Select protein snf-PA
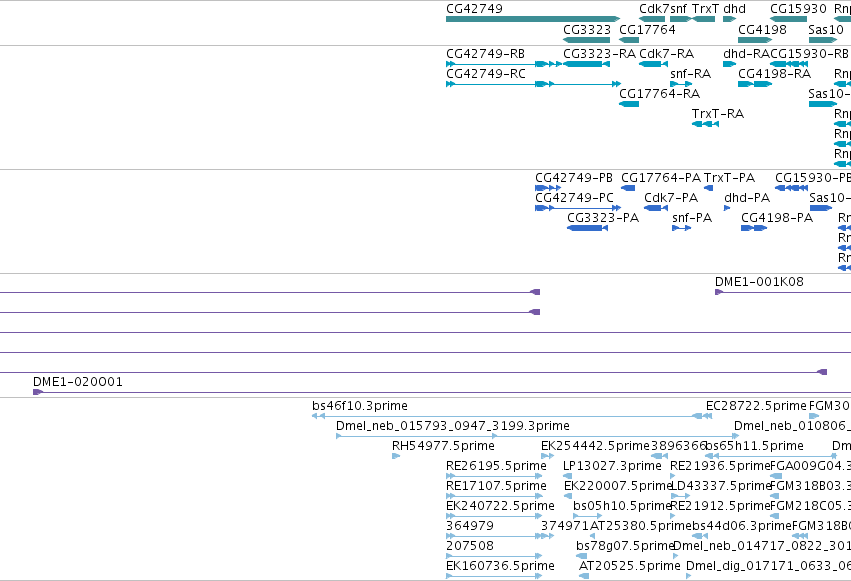This screenshot has height=581, width=851. pos(681,228)
